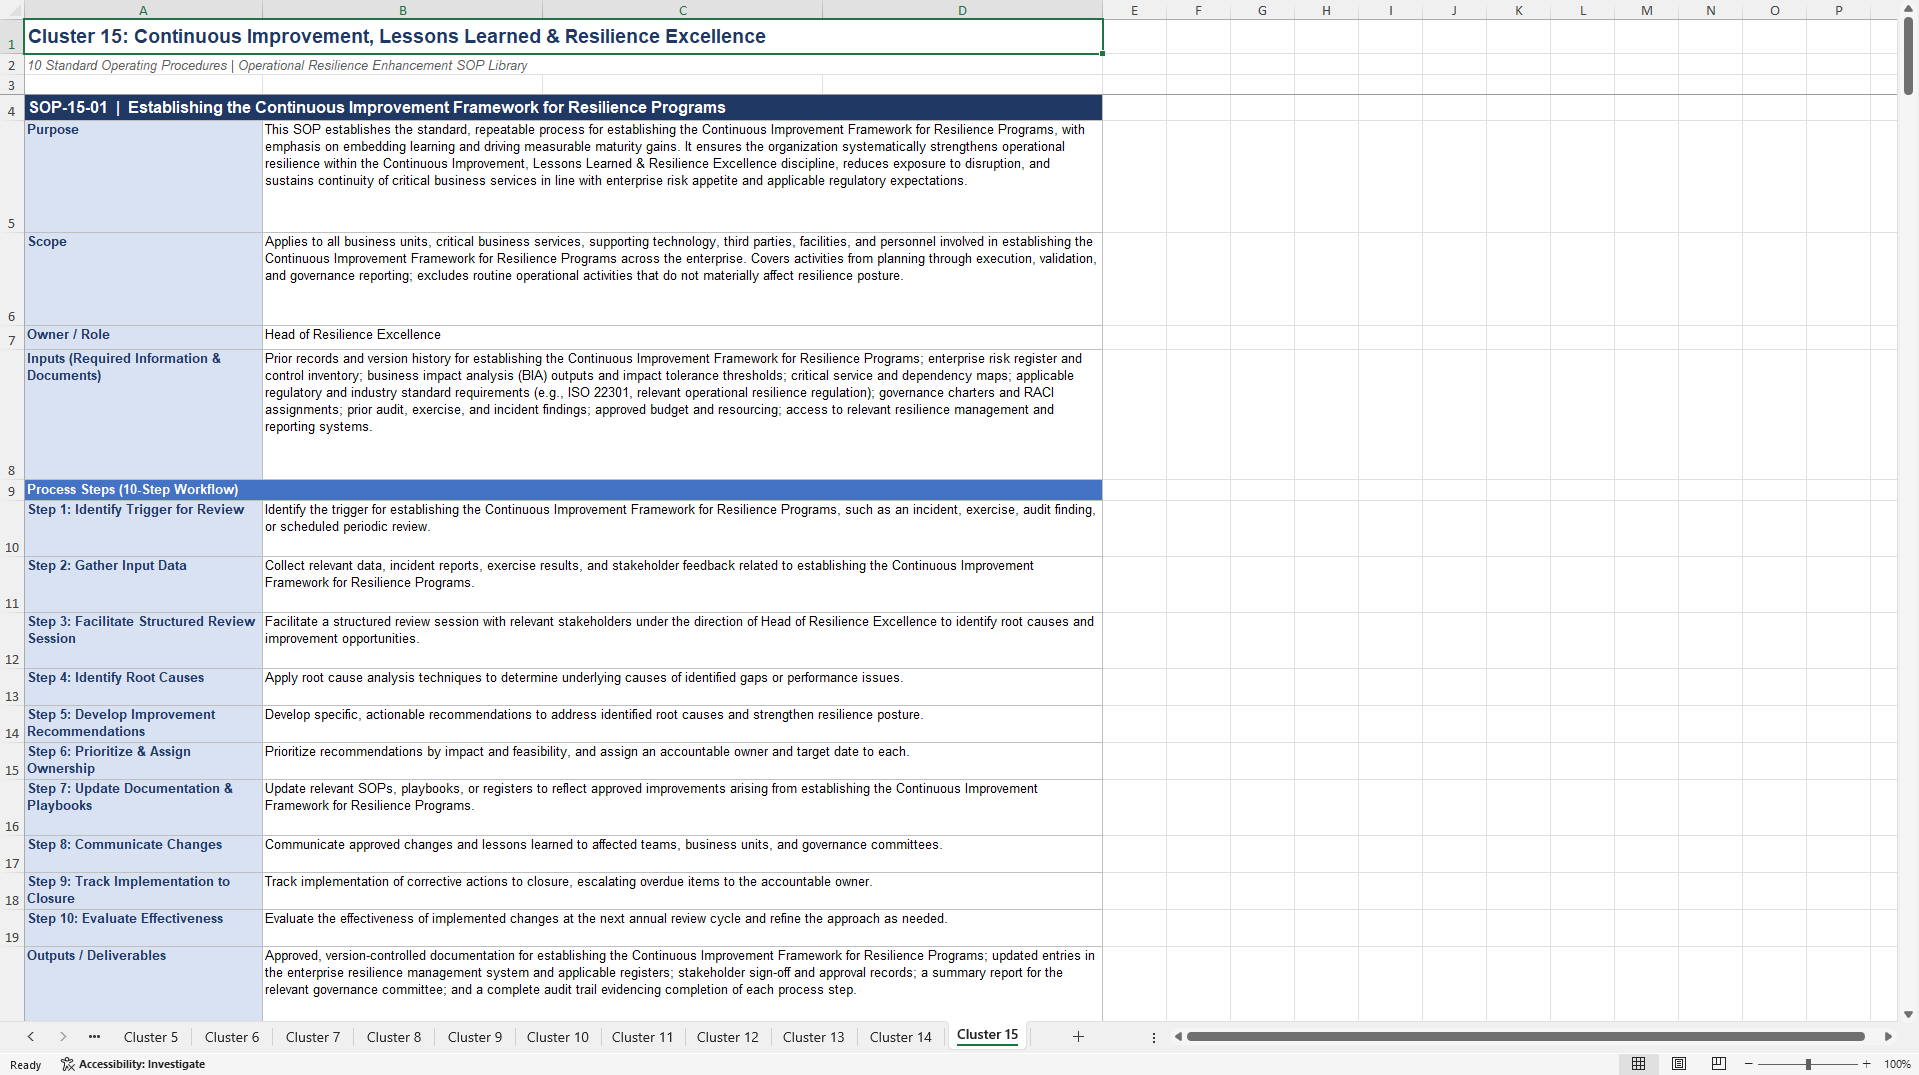
Task: Select row 4 header
Action: click(12, 108)
